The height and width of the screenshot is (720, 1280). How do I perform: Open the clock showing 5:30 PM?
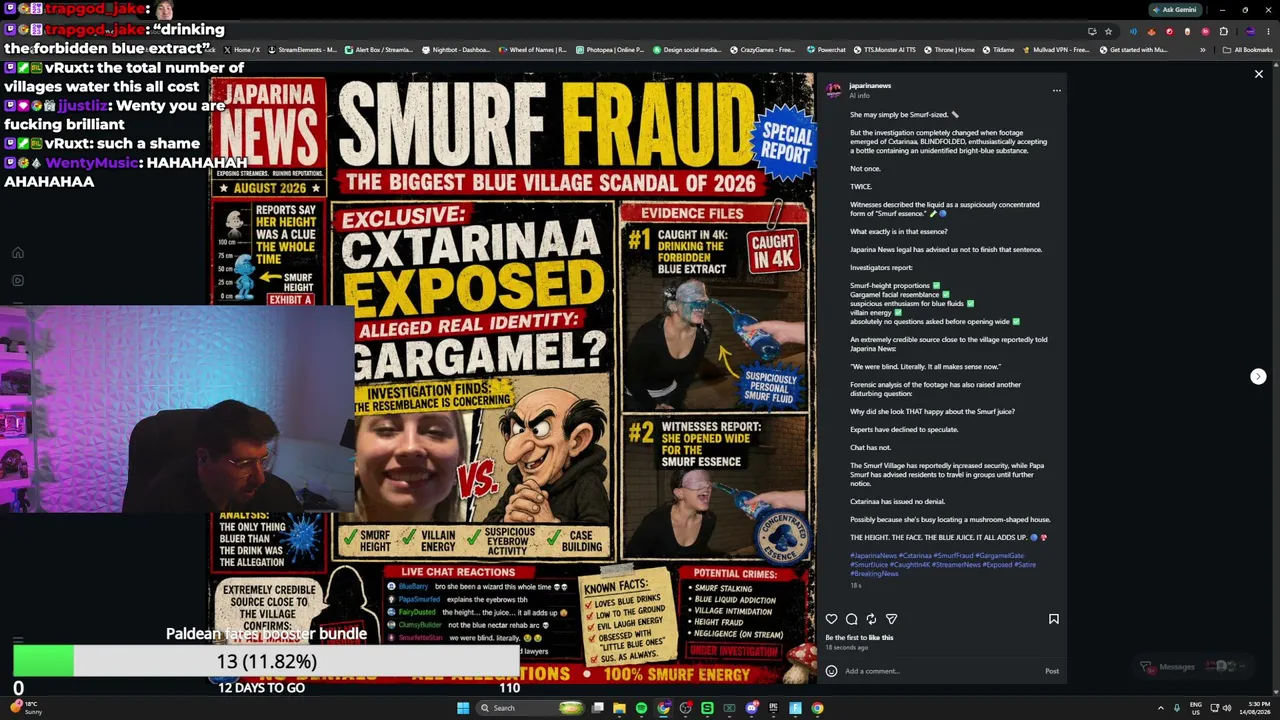pyautogui.click(x=1253, y=708)
